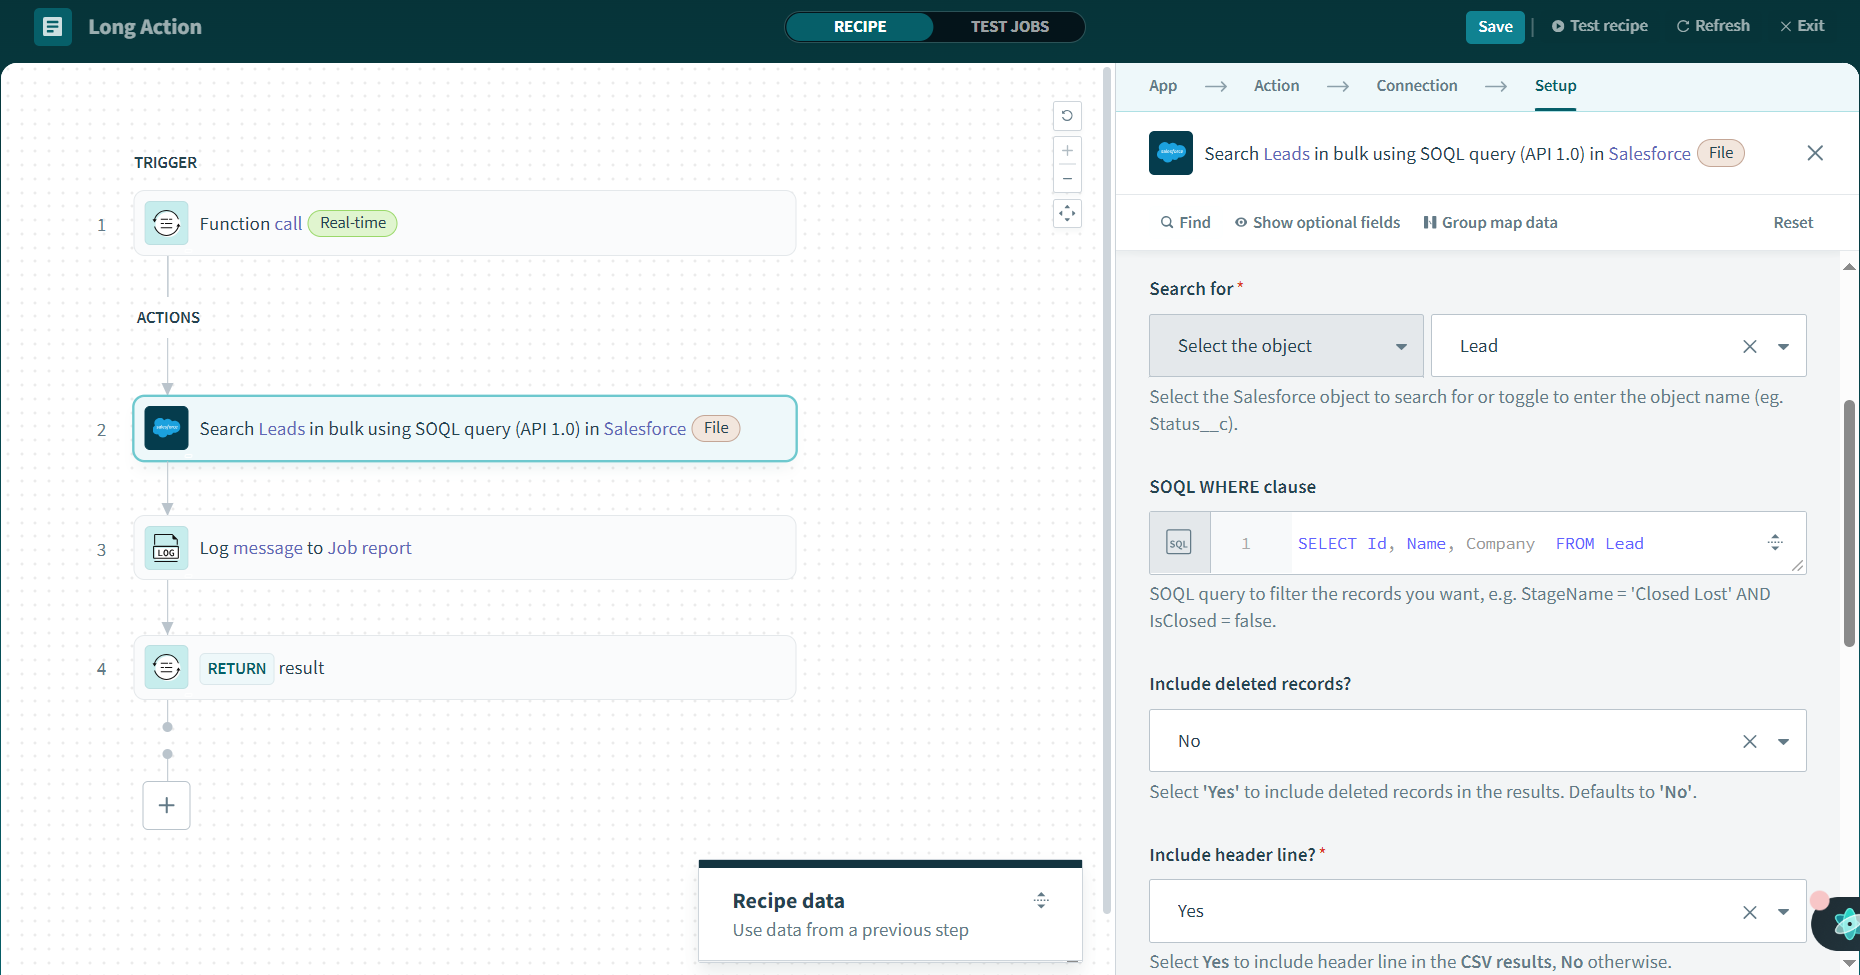Select the Log message to Job report step
1860x975 pixels.
465,548
